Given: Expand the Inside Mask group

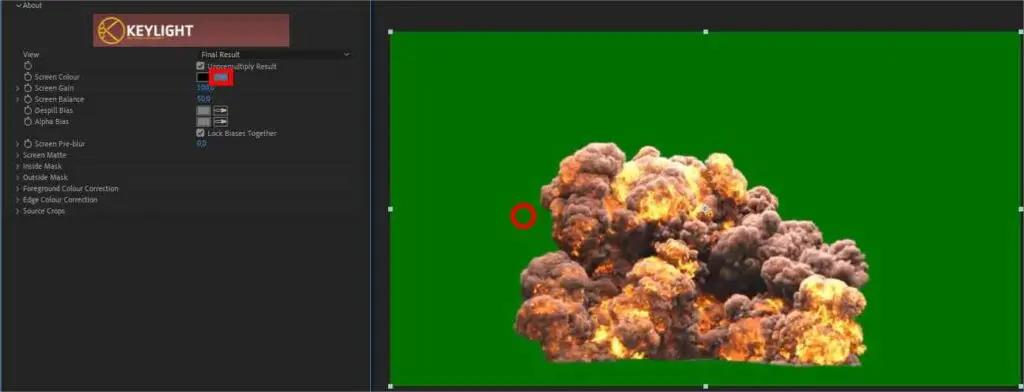Looking at the screenshot, I should (x=18, y=167).
